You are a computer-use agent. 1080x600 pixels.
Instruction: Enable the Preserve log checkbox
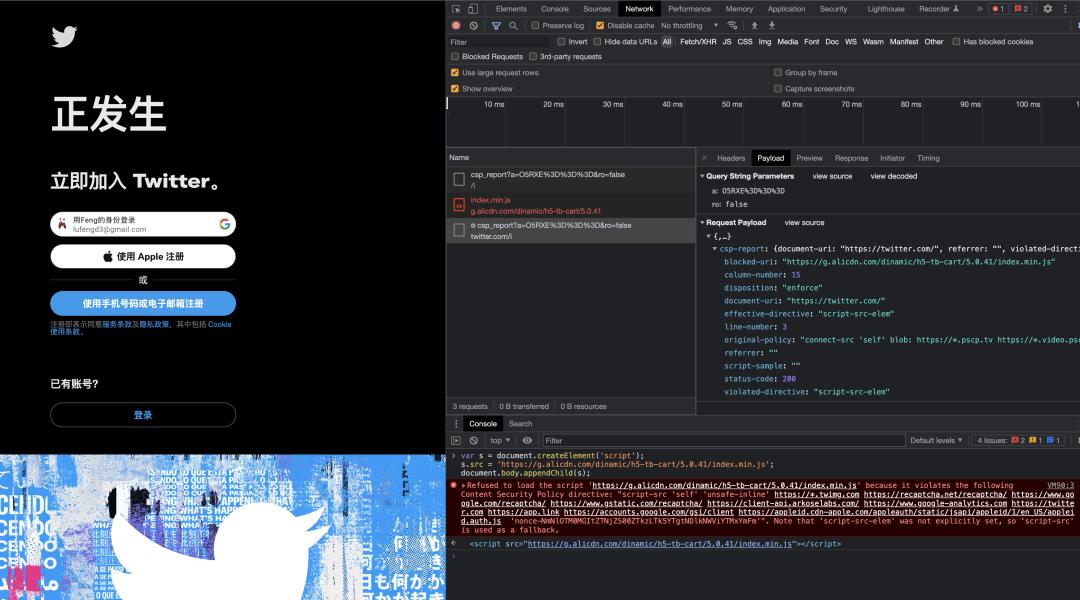pos(535,26)
